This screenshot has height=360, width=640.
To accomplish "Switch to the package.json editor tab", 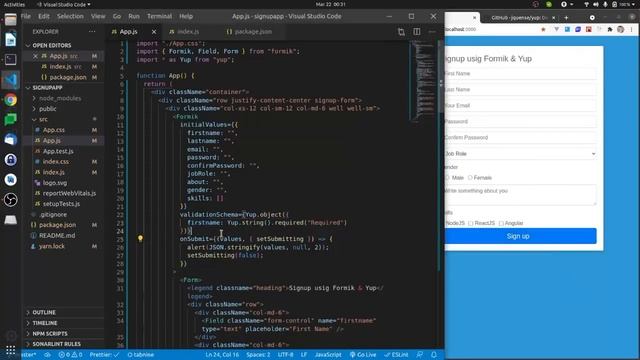I will pyautogui.click(x=253, y=31).
